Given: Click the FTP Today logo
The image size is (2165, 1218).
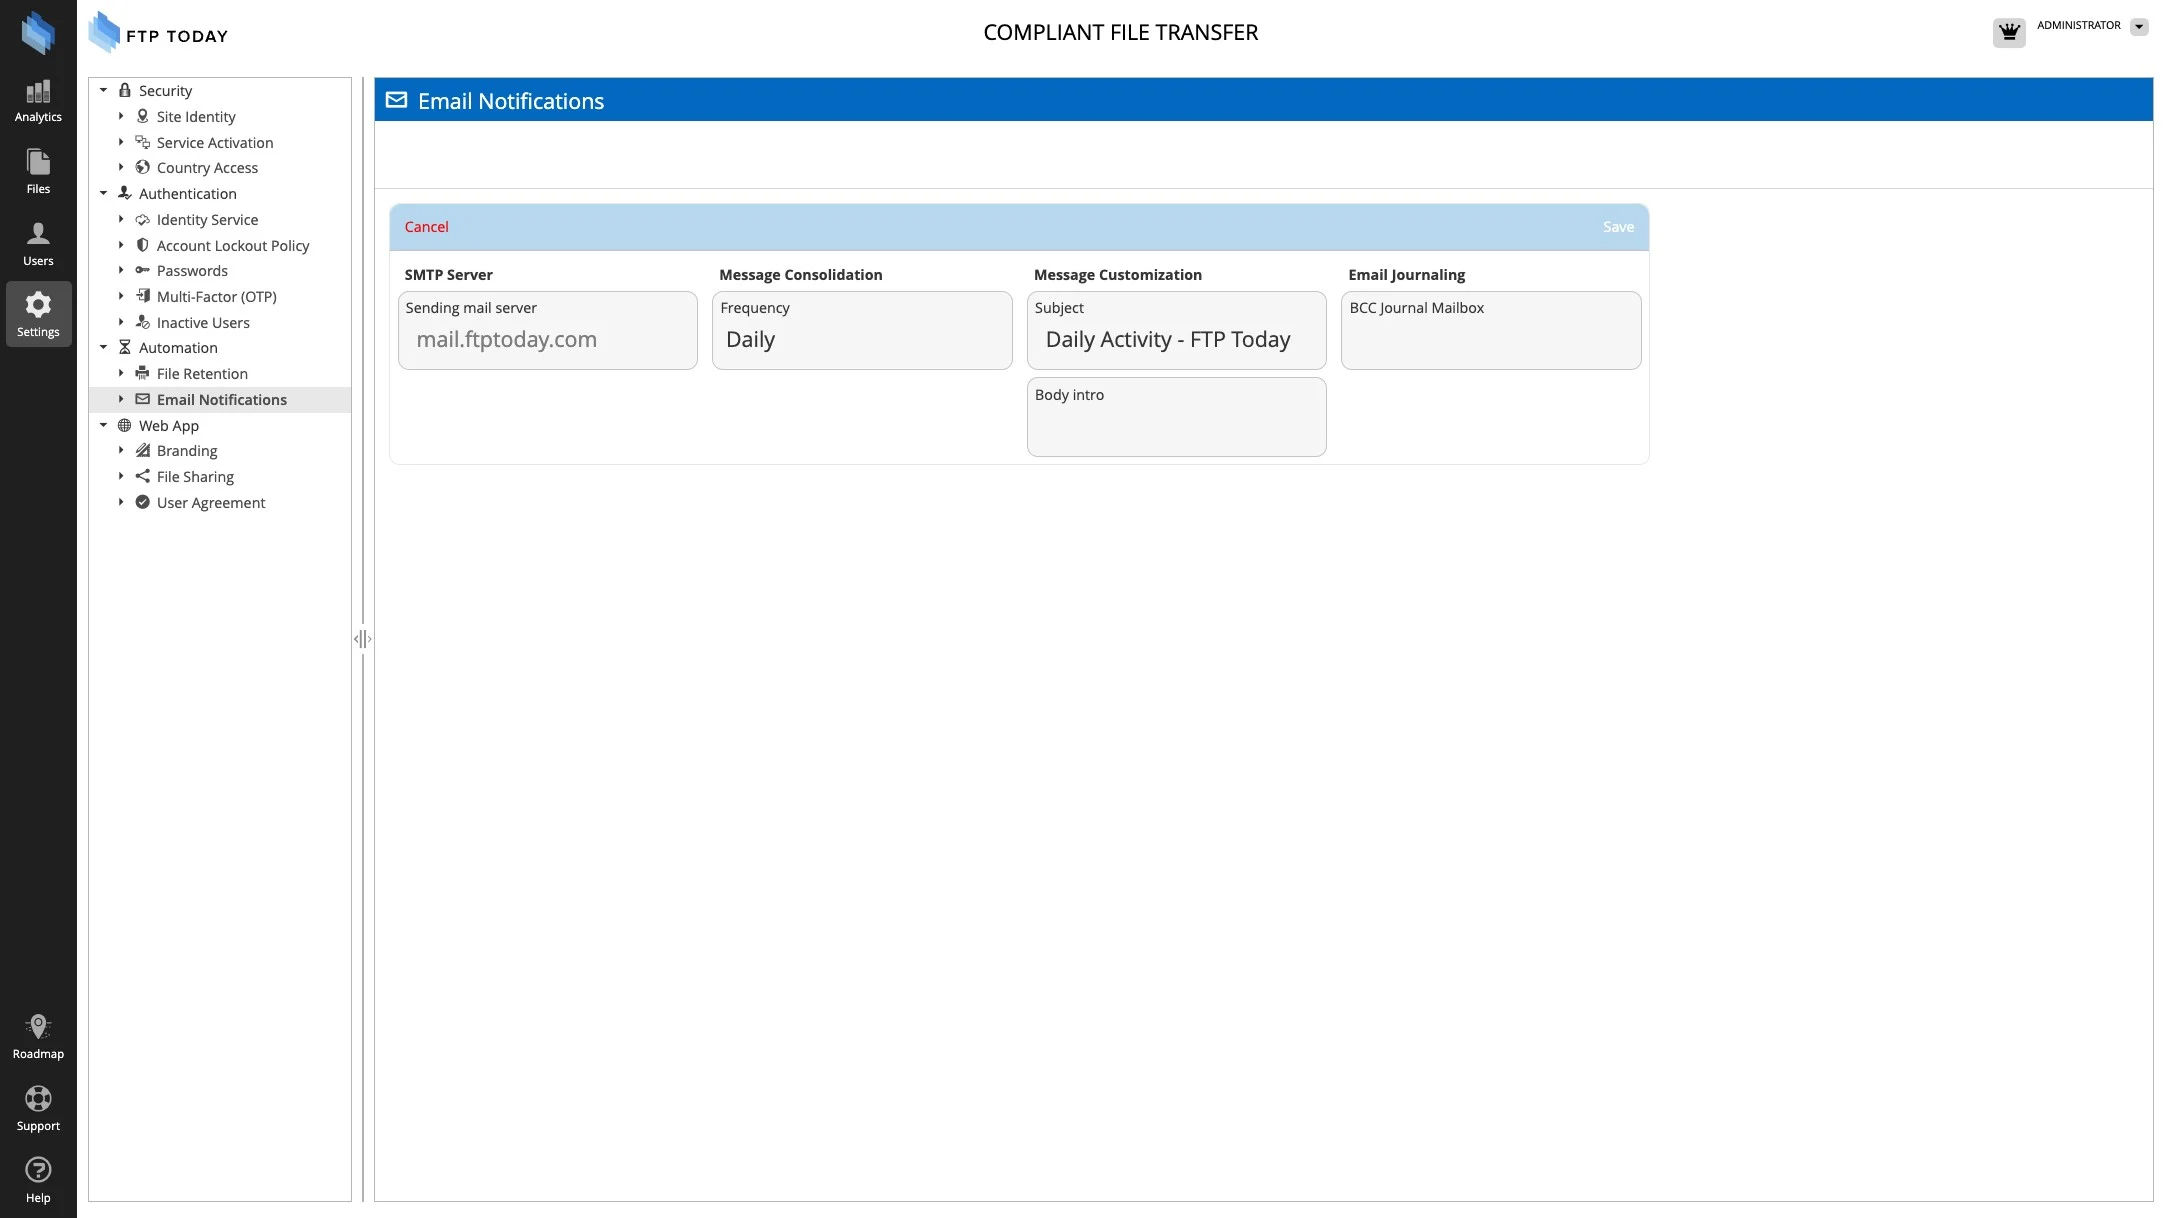Looking at the screenshot, I should point(159,33).
